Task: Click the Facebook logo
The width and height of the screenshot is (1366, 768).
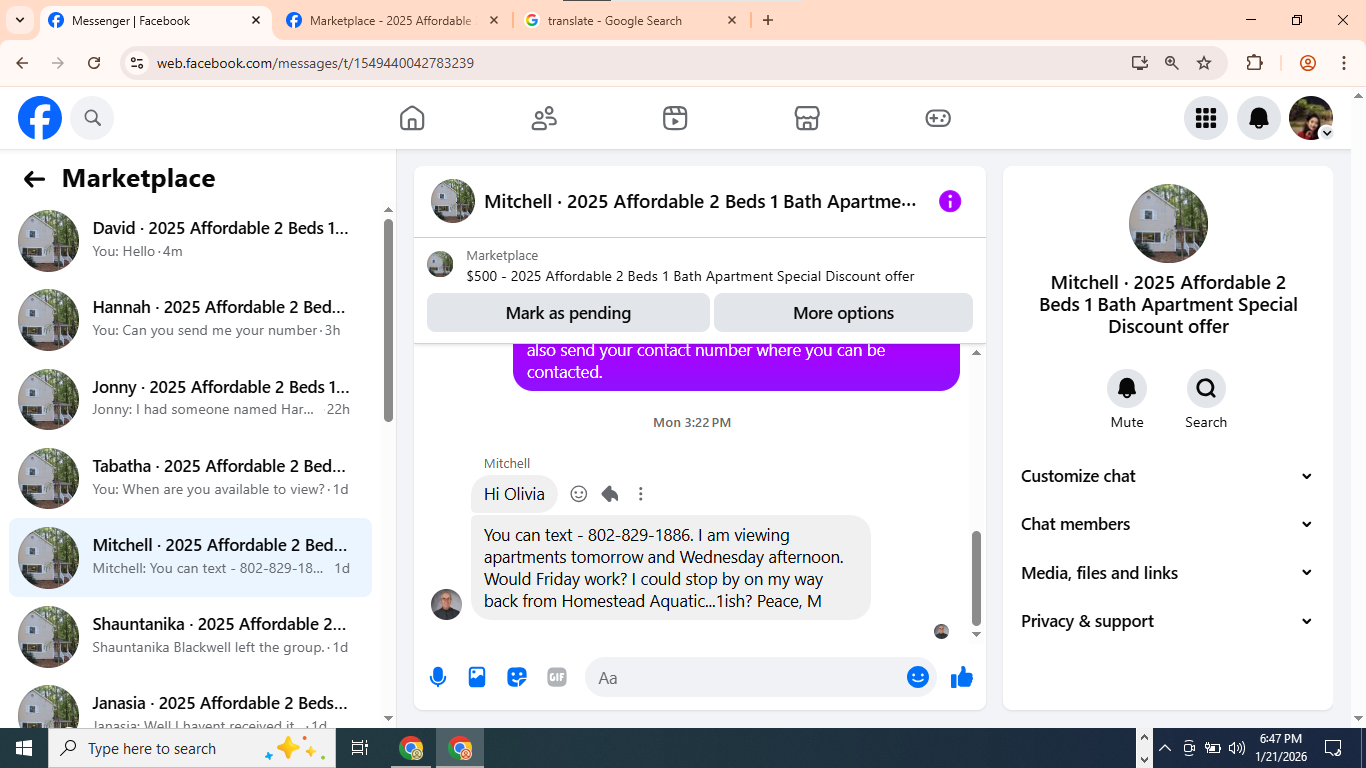Action: coord(40,118)
